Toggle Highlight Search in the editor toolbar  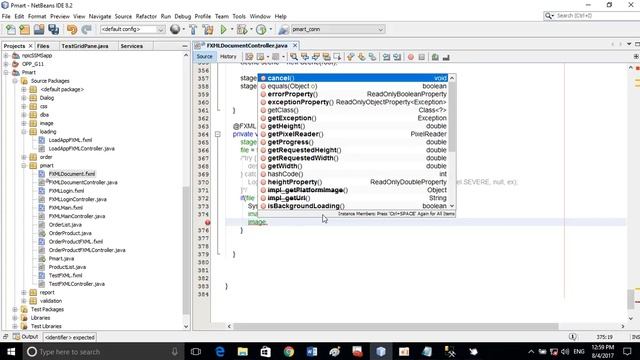326,57
